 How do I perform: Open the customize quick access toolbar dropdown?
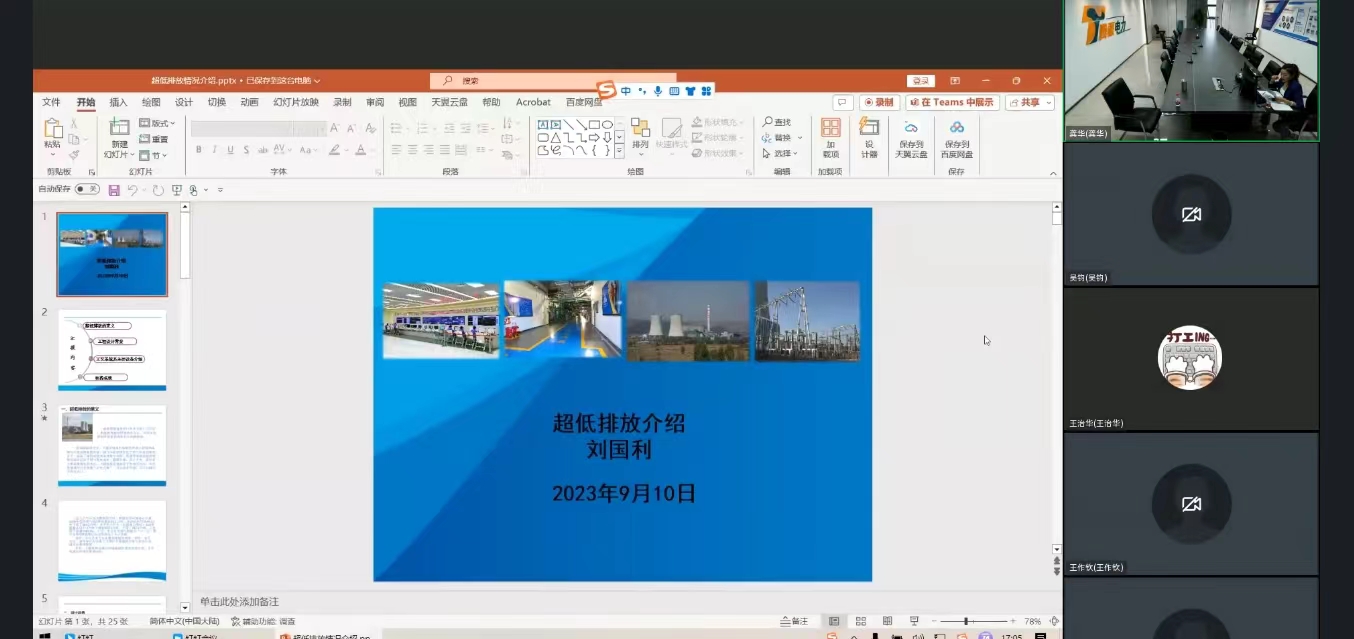[220, 190]
